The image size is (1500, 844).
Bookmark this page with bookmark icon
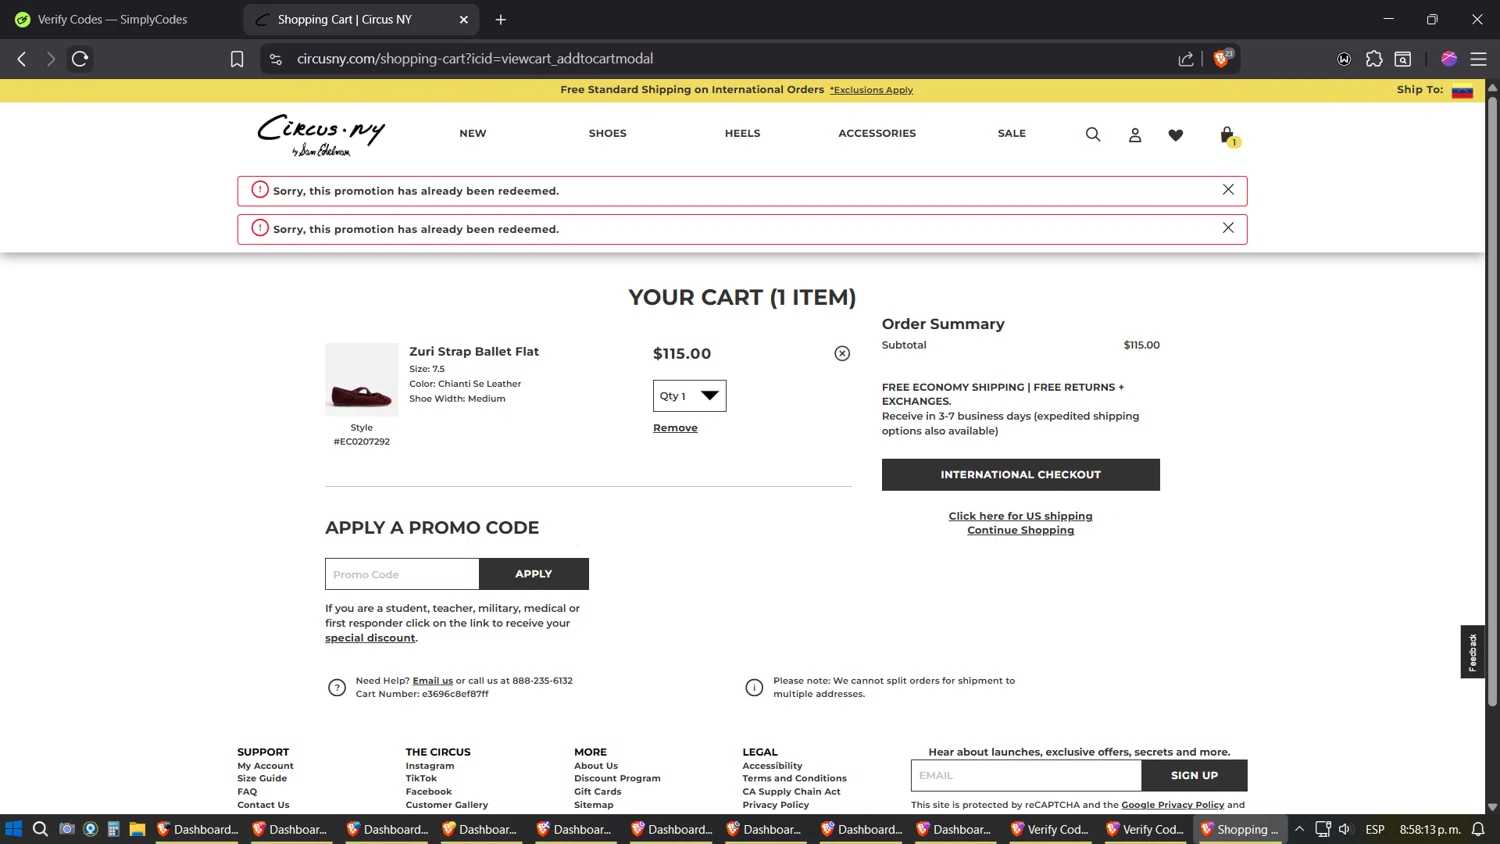point(237,59)
